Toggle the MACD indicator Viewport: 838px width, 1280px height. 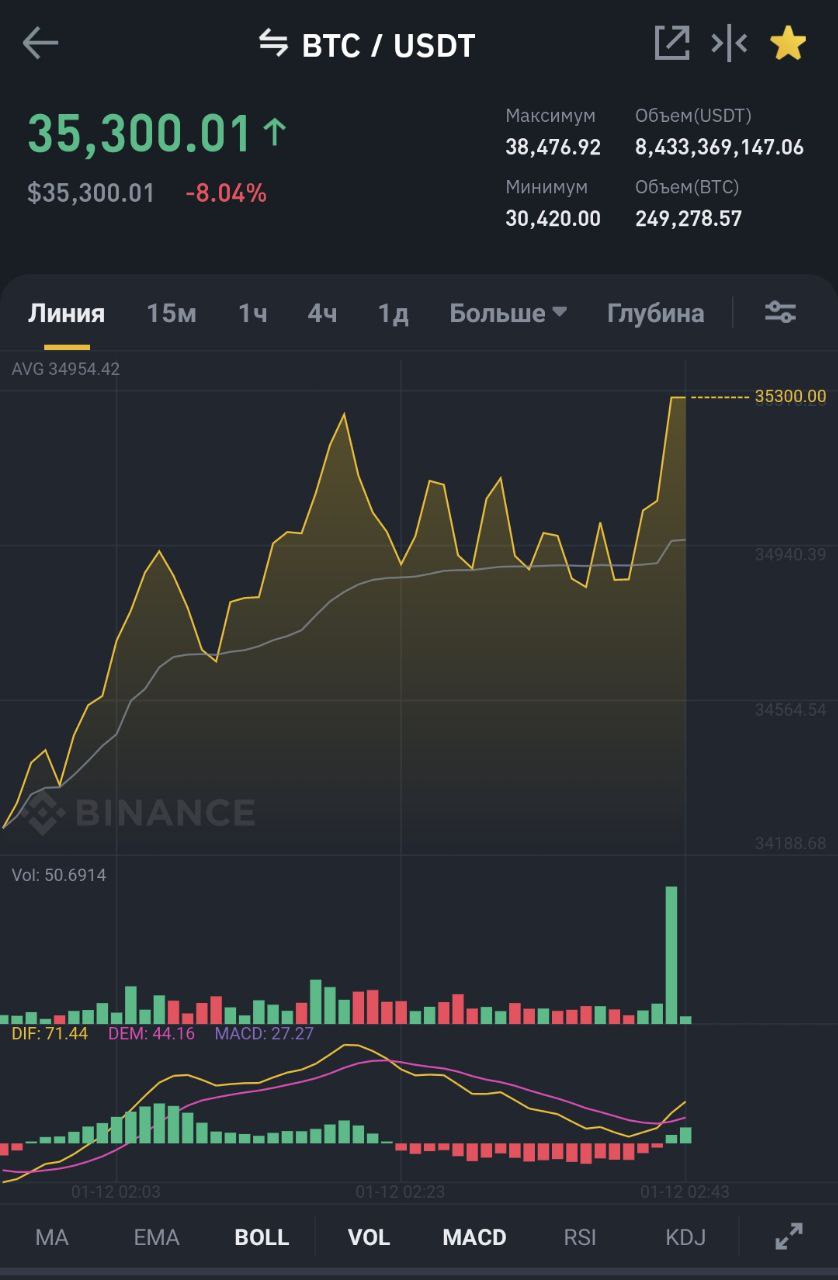pyautogui.click(x=475, y=1237)
